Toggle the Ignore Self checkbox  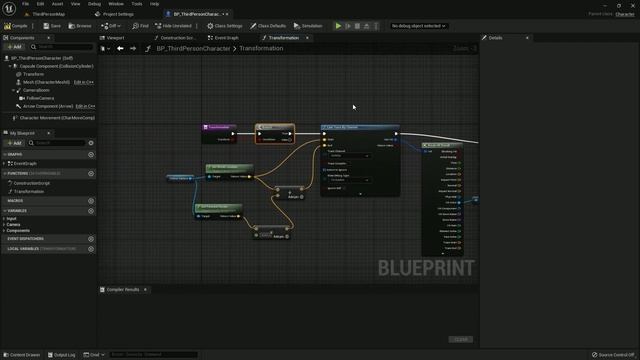pyautogui.click(x=344, y=189)
